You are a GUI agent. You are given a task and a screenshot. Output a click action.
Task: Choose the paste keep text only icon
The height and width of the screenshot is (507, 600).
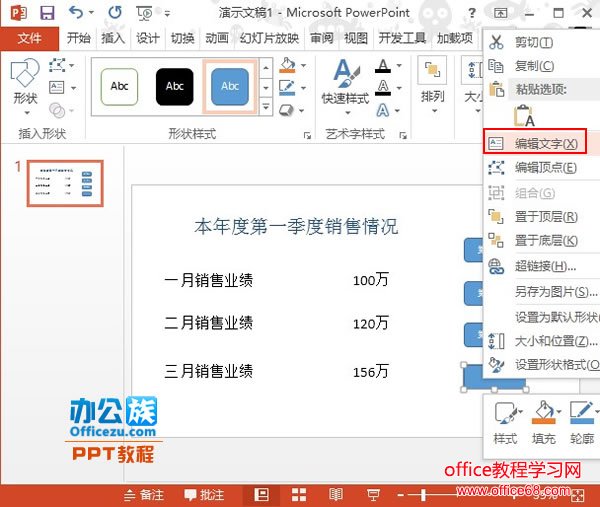coord(524,115)
